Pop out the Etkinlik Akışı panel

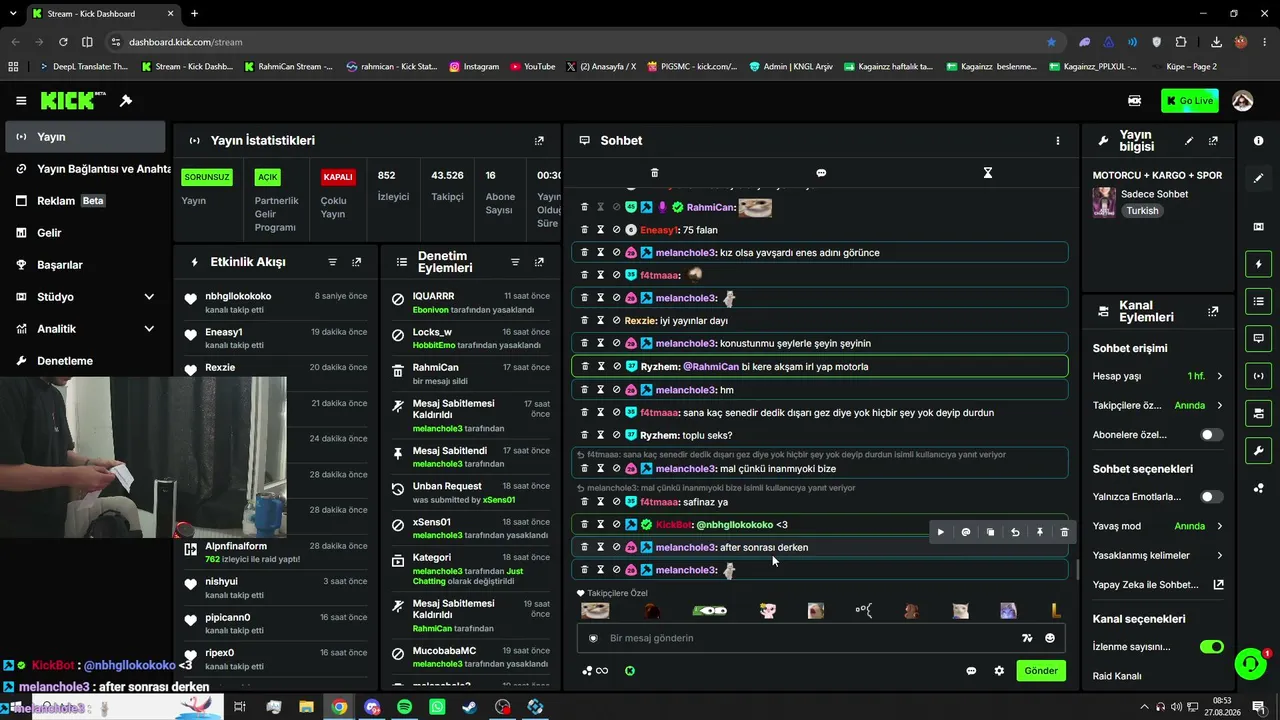point(357,262)
